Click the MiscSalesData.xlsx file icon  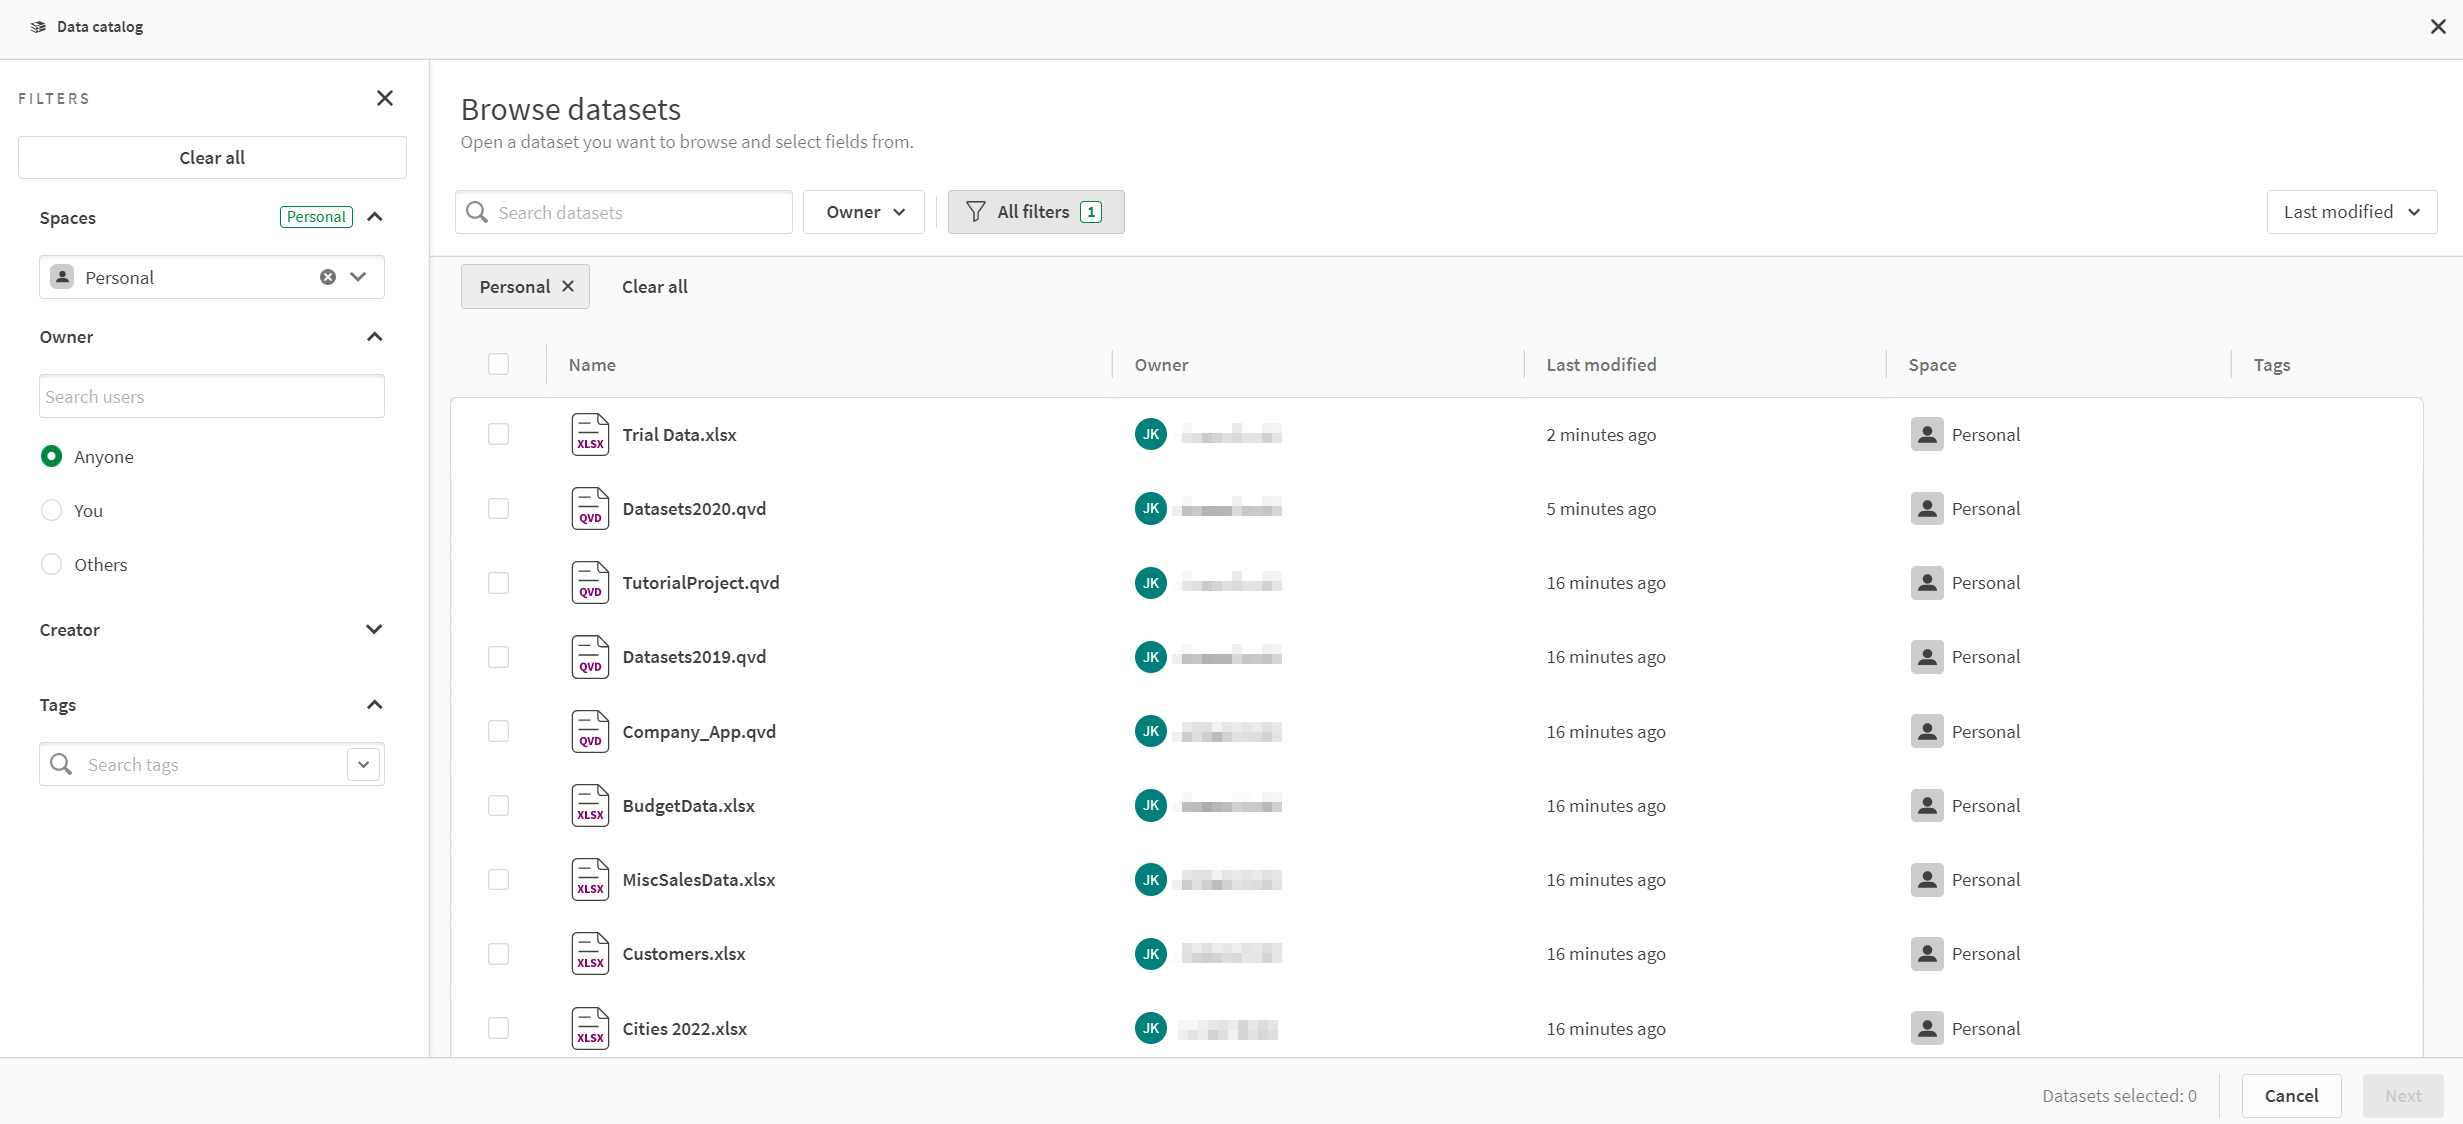pyautogui.click(x=589, y=879)
